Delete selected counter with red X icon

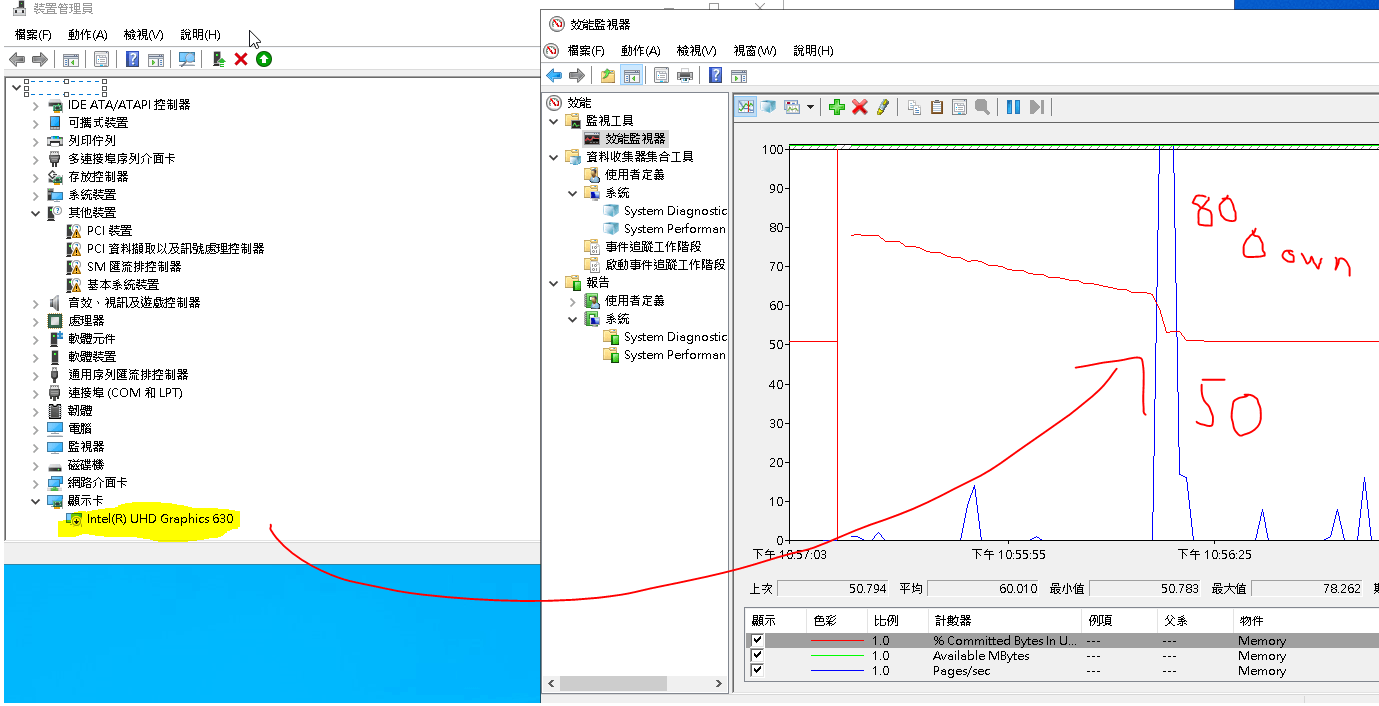pos(859,107)
